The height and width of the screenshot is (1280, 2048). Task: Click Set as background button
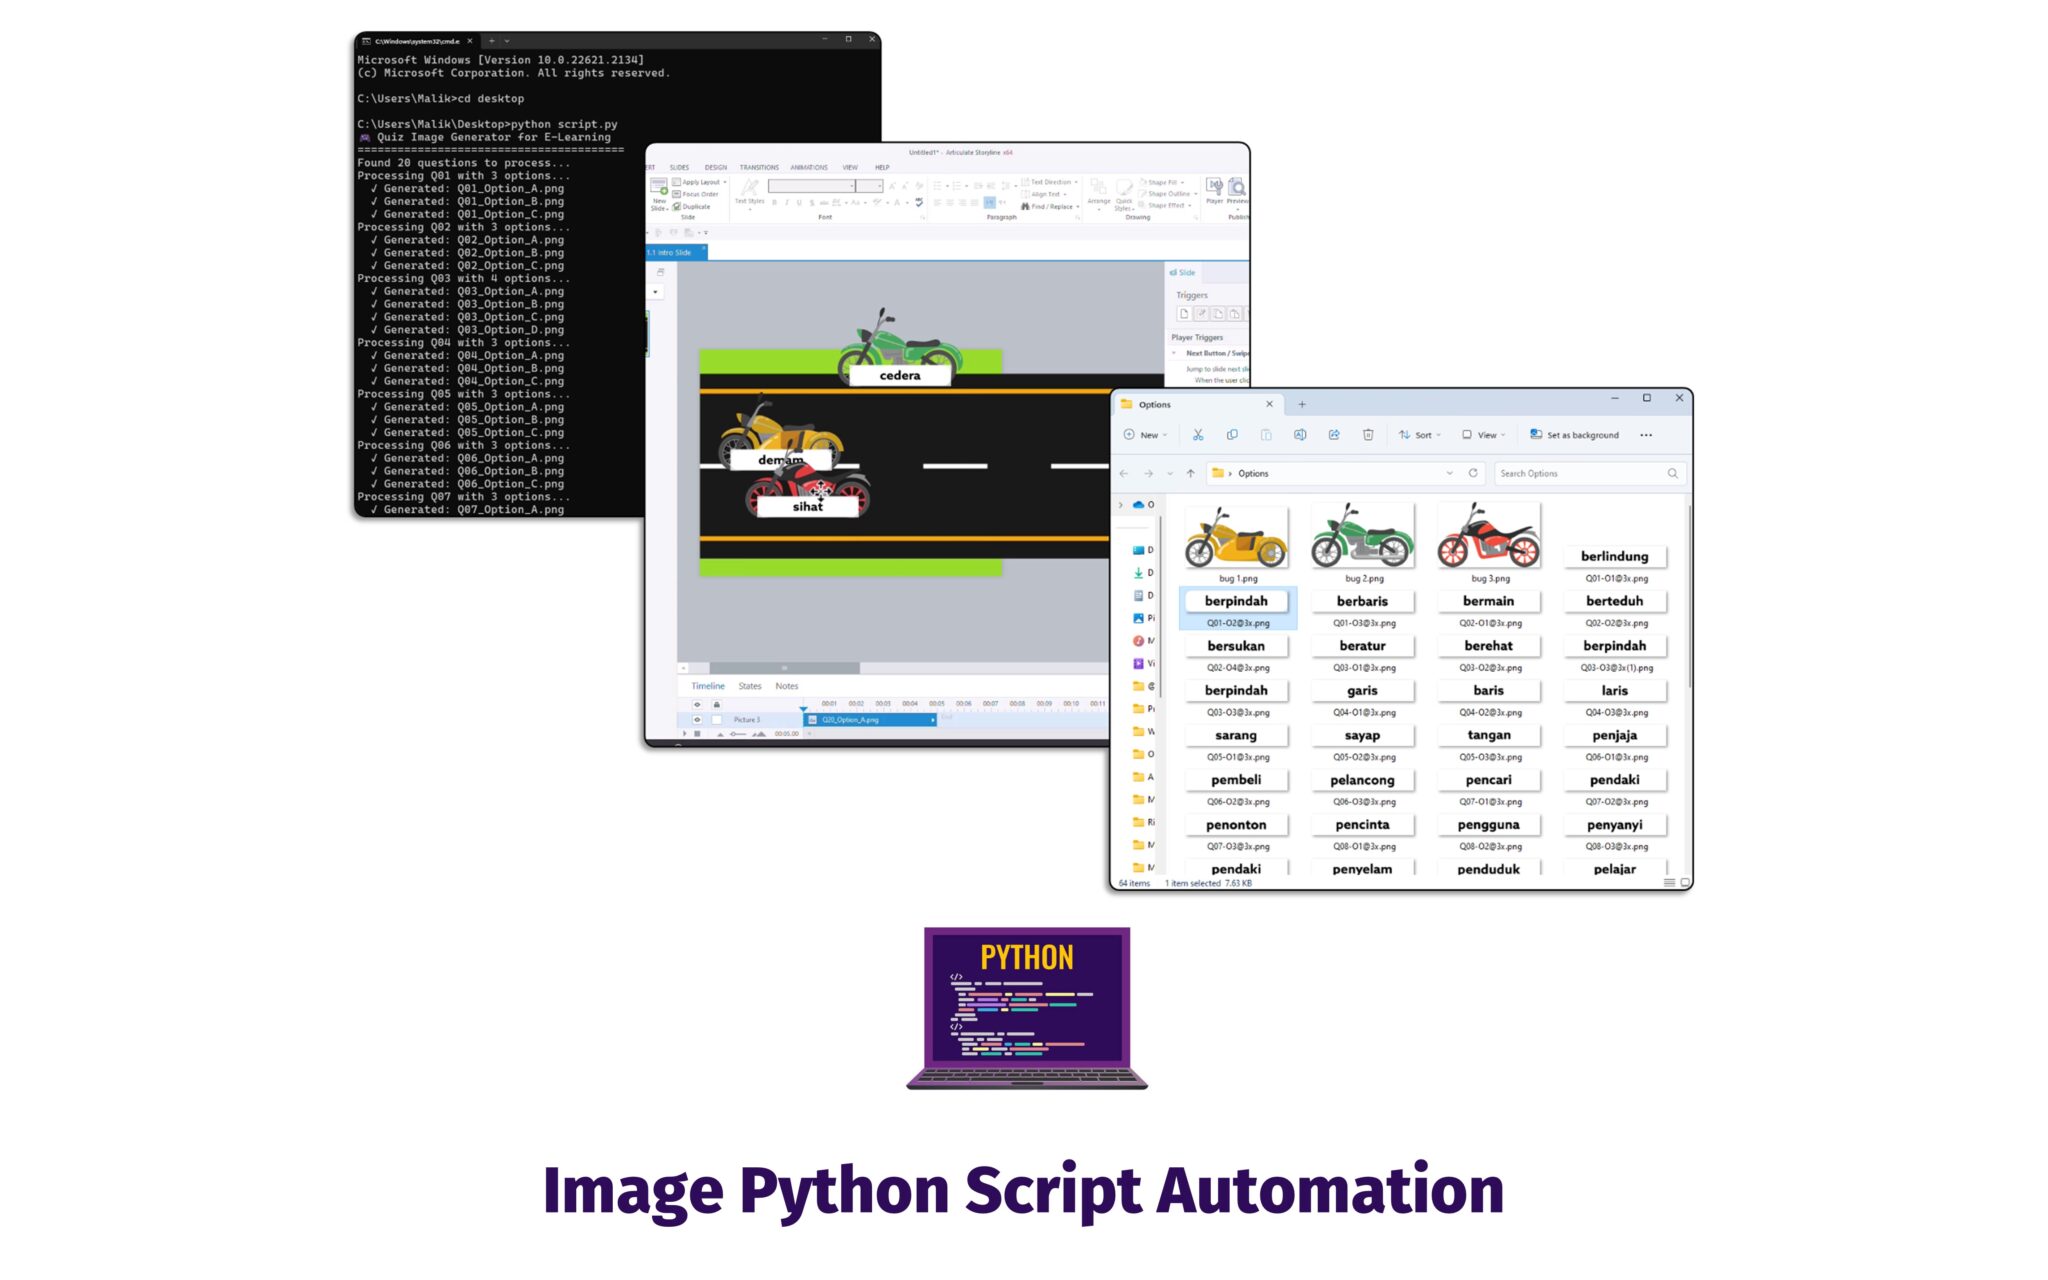(x=1574, y=435)
